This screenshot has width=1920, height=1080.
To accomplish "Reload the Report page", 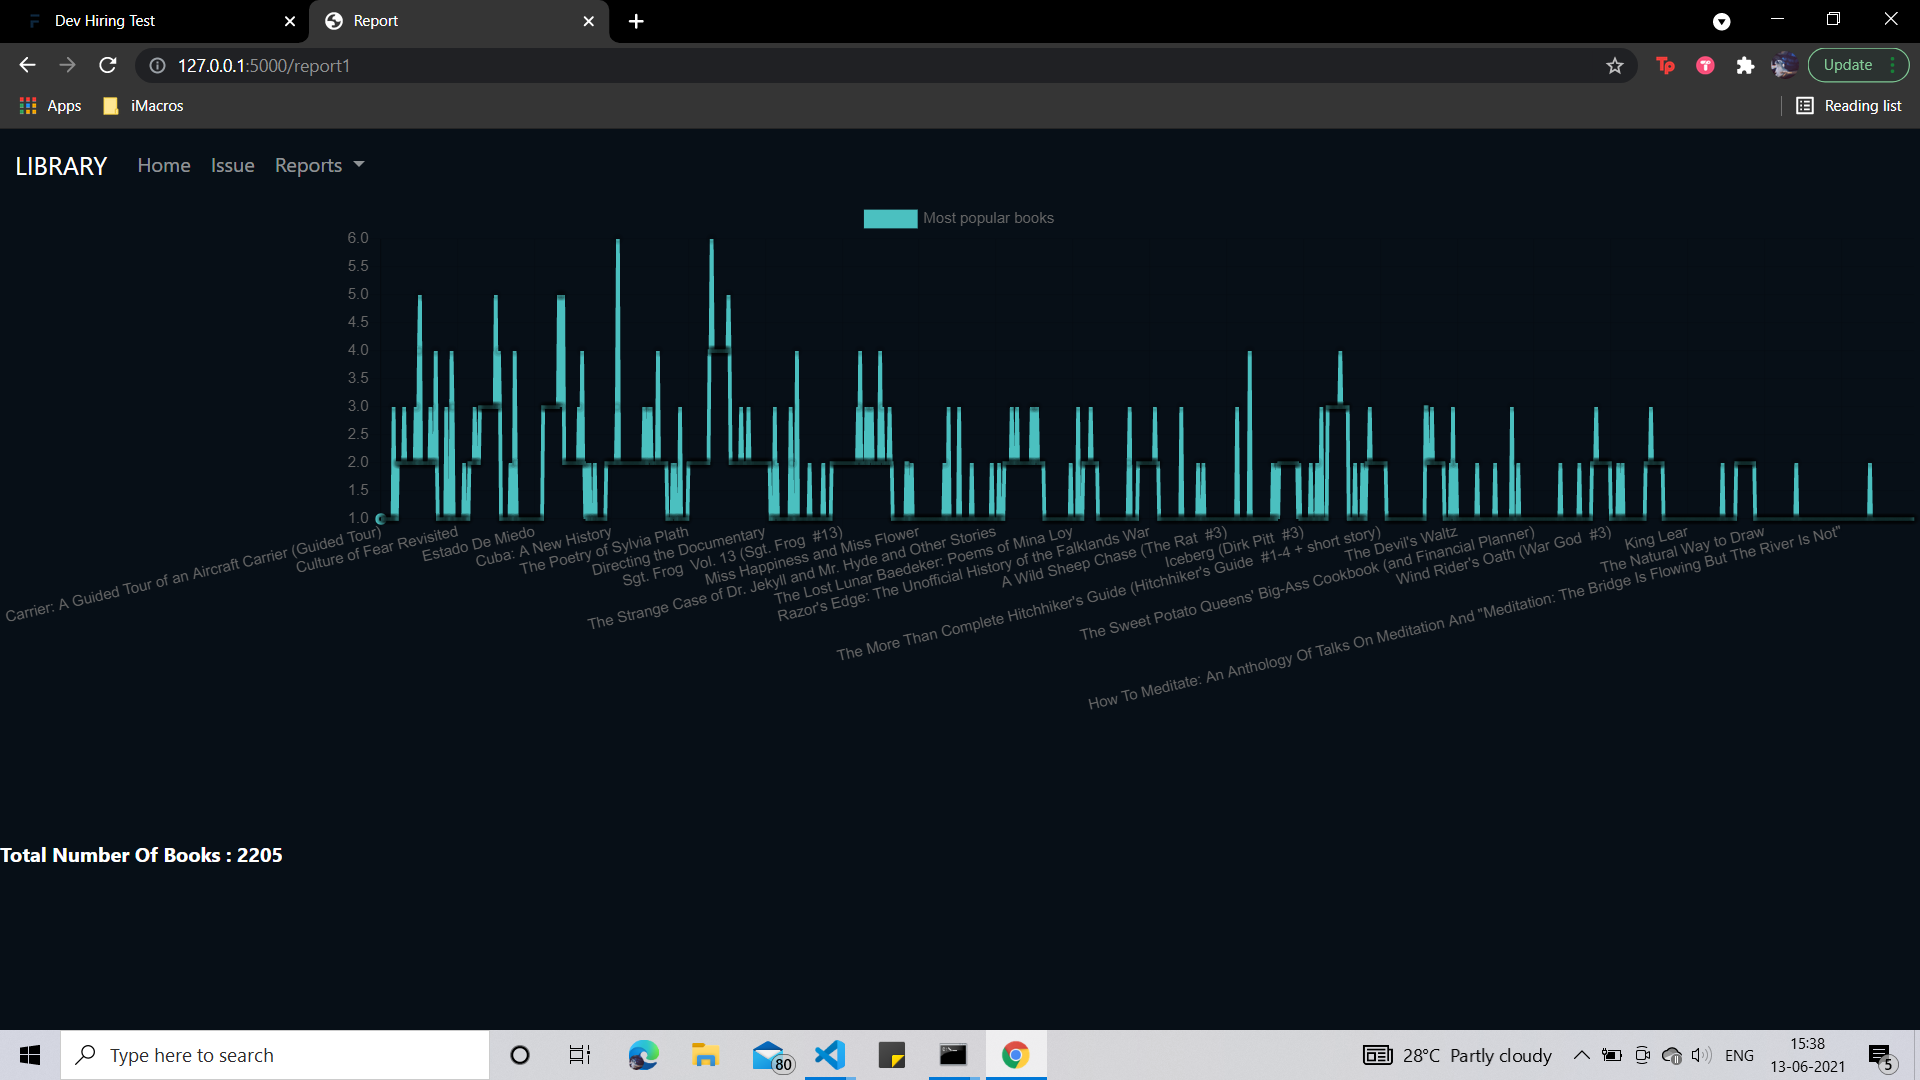I will click(107, 65).
